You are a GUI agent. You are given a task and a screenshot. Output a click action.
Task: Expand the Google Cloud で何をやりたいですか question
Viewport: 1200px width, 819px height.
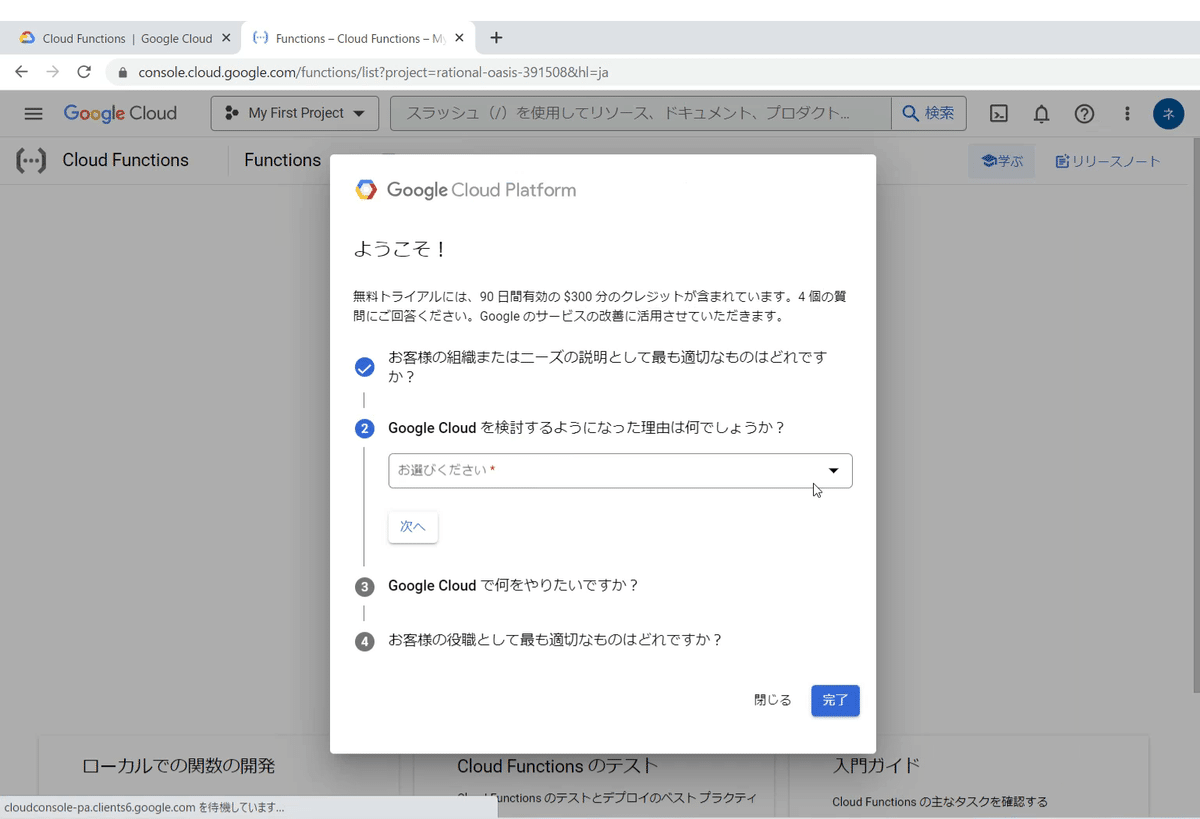coord(513,585)
